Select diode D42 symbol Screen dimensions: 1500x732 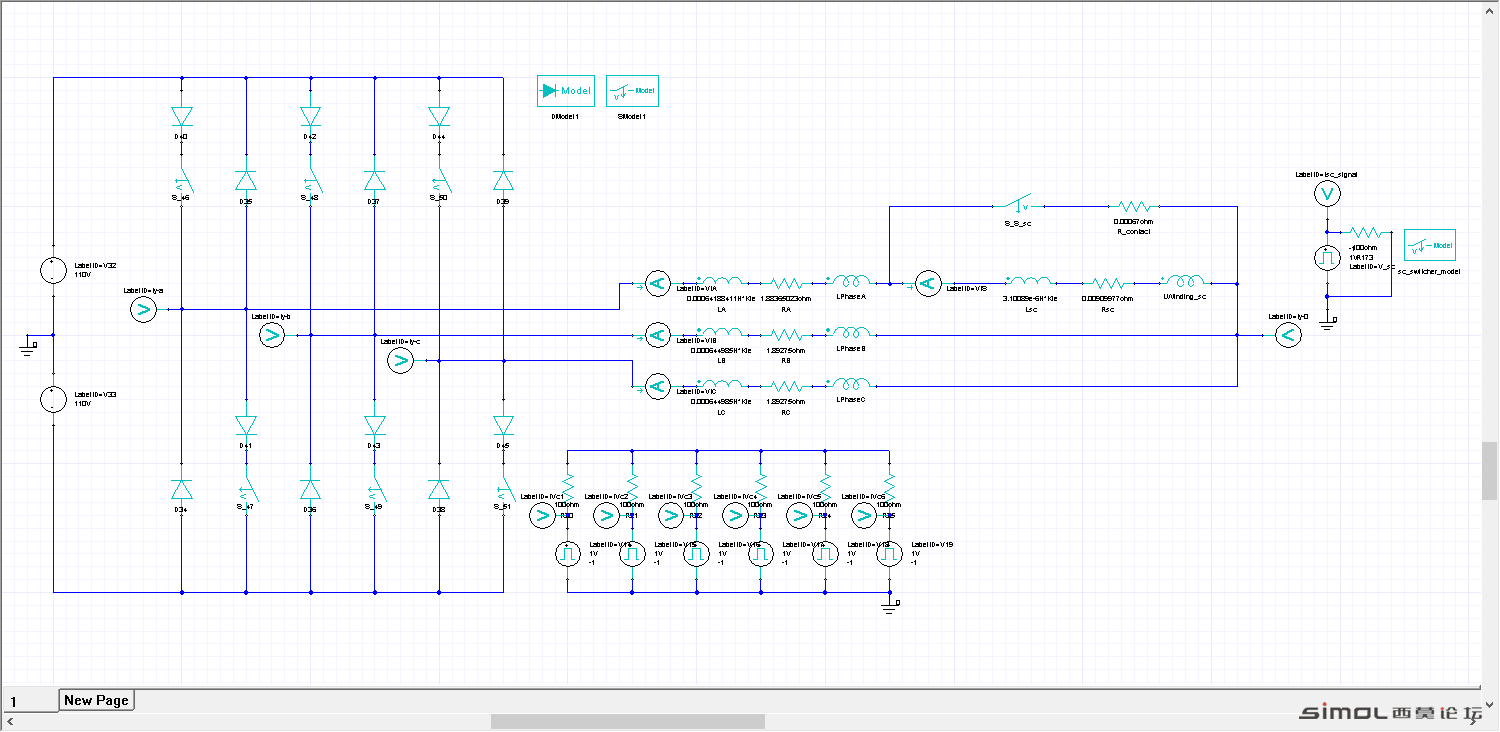pos(310,116)
